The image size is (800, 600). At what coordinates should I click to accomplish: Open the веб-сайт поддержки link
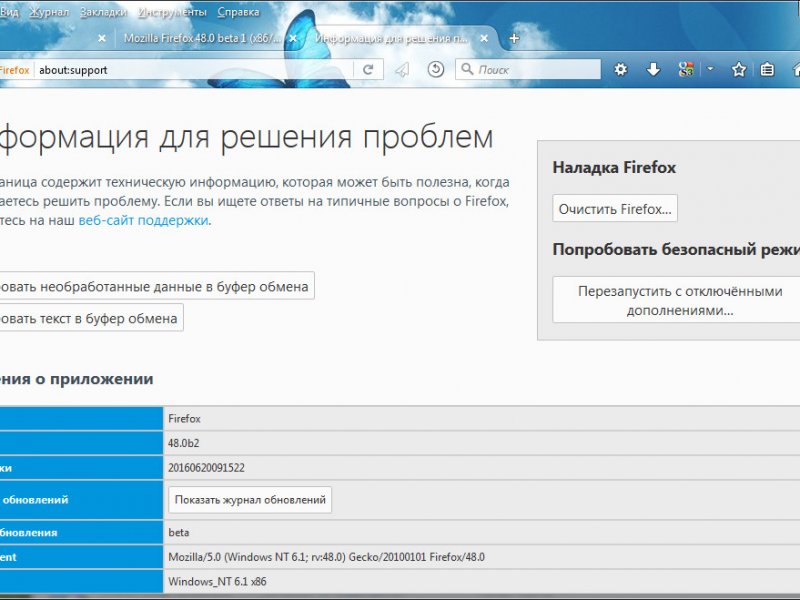(143, 220)
